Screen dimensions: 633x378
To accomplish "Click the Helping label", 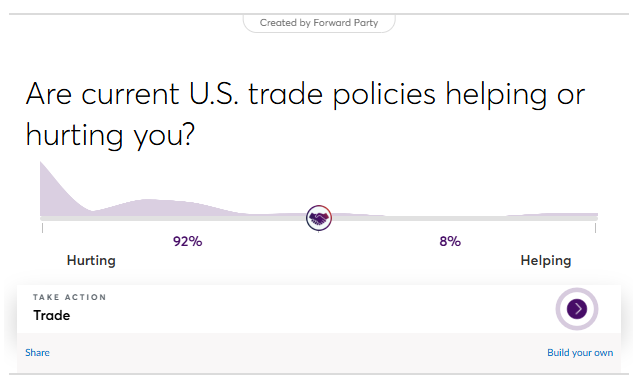I will (546, 260).
